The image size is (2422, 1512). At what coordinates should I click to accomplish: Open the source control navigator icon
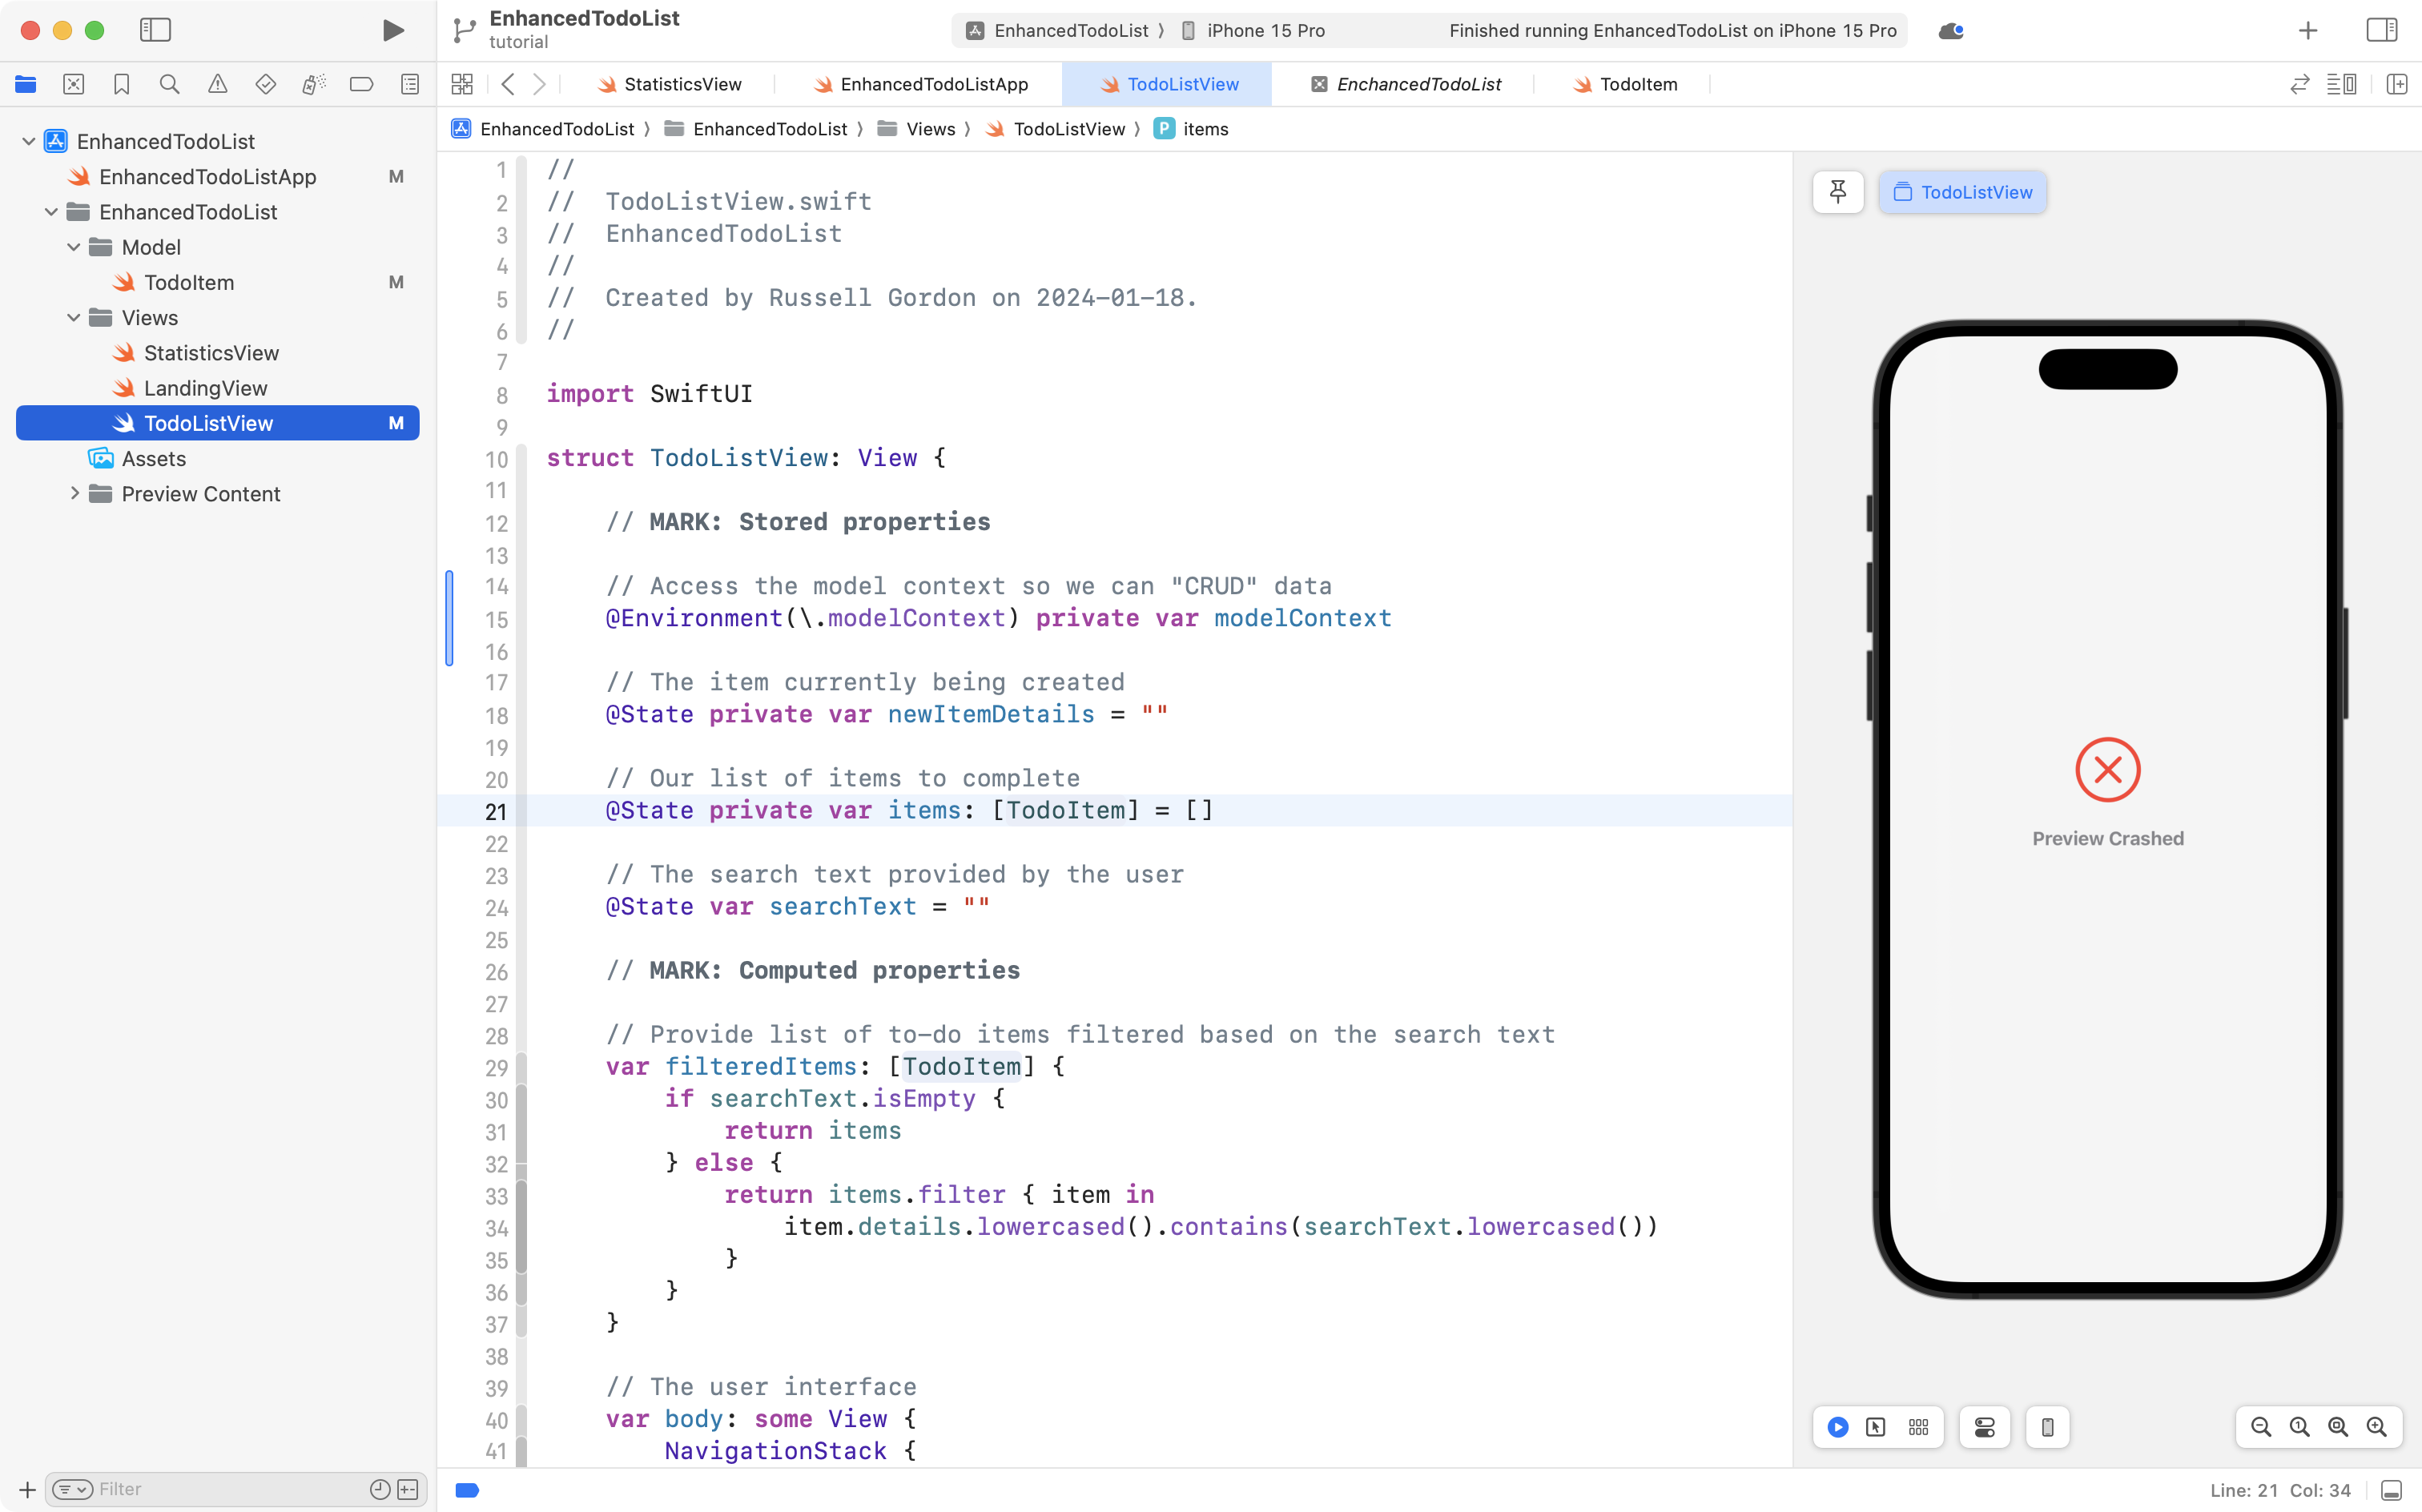(x=74, y=84)
